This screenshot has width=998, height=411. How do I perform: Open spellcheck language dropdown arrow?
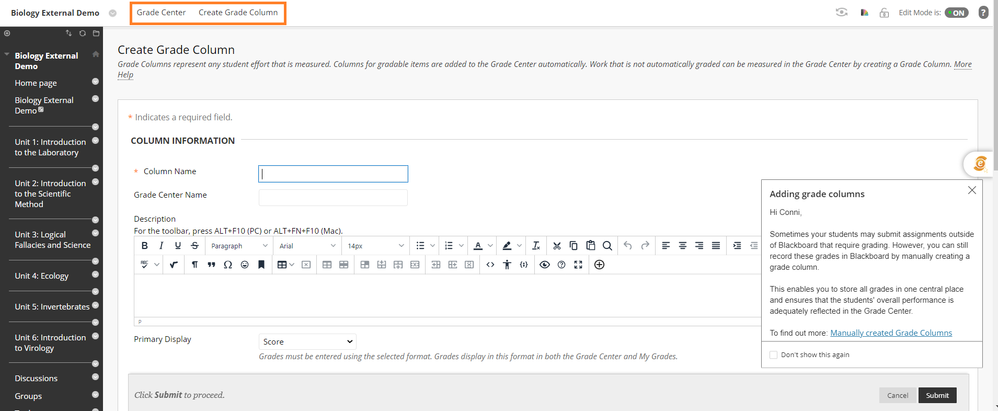(x=157, y=265)
